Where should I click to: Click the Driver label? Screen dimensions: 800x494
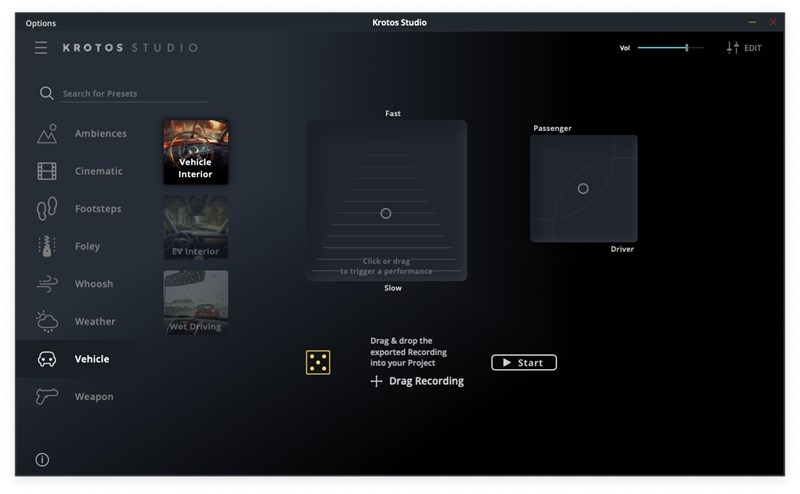[x=622, y=249]
